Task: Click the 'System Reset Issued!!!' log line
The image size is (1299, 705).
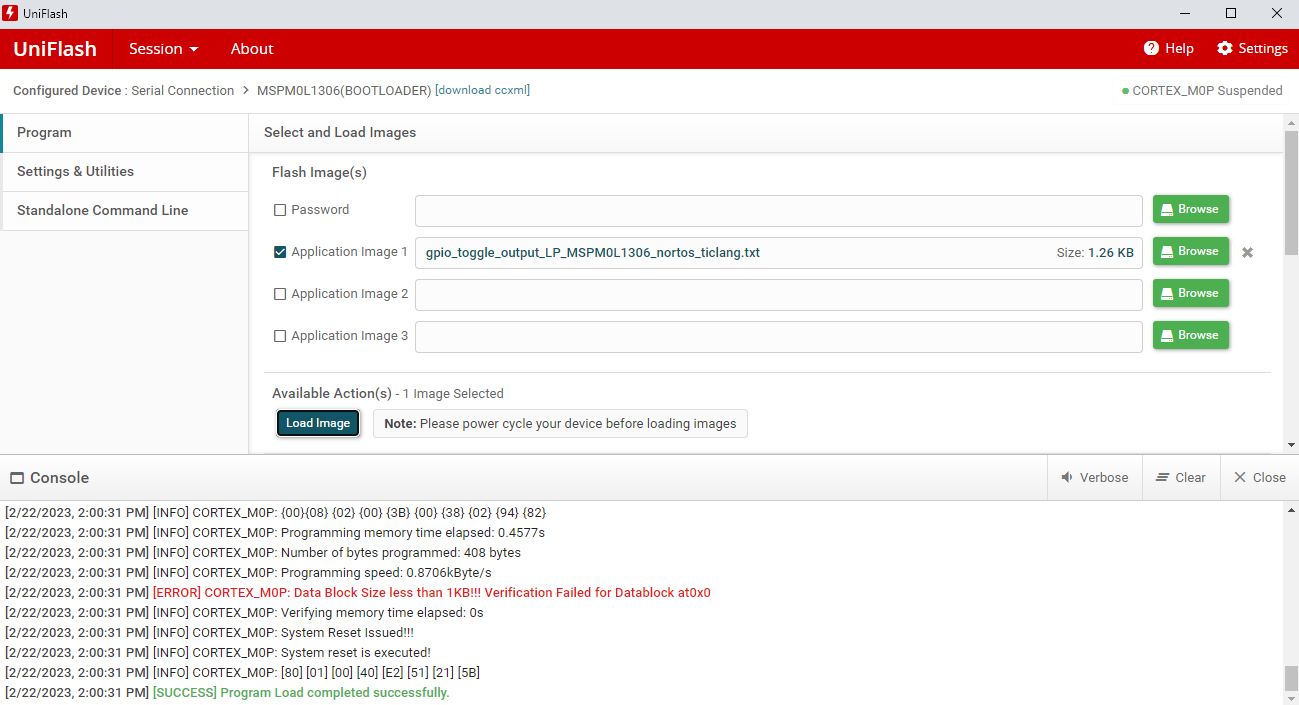Action: (209, 633)
